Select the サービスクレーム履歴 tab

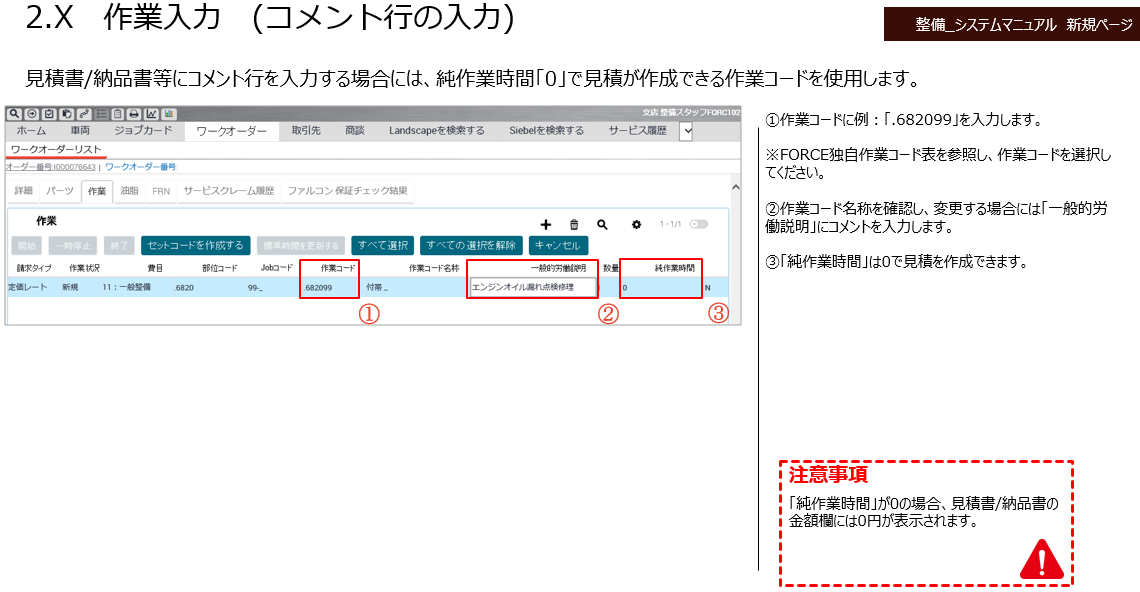(x=228, y=190)
